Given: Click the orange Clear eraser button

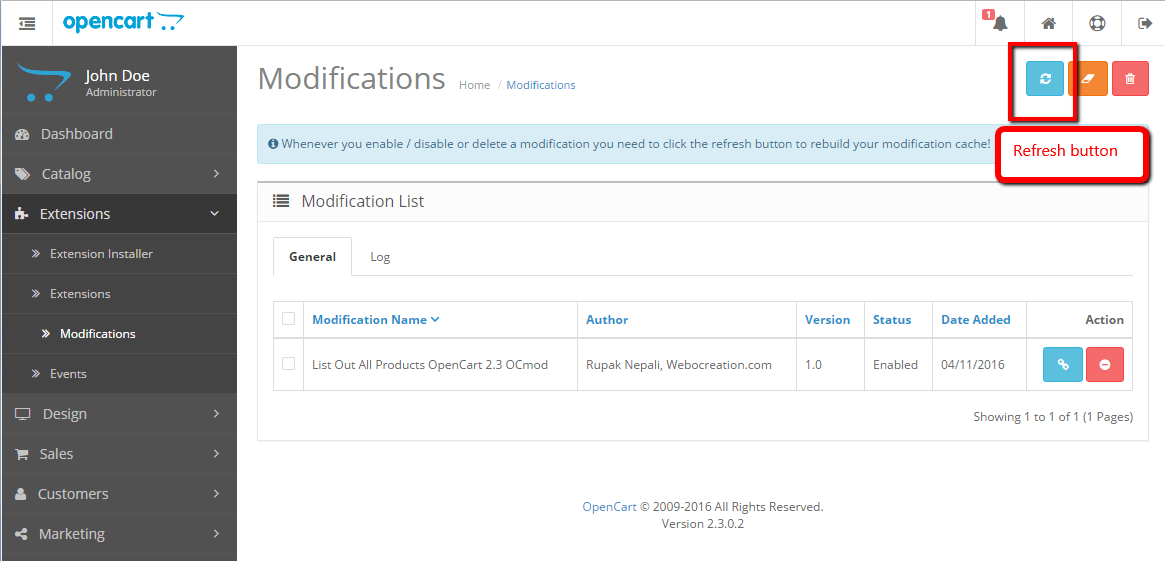Looking at the screenshot, I should (1088, 79).
